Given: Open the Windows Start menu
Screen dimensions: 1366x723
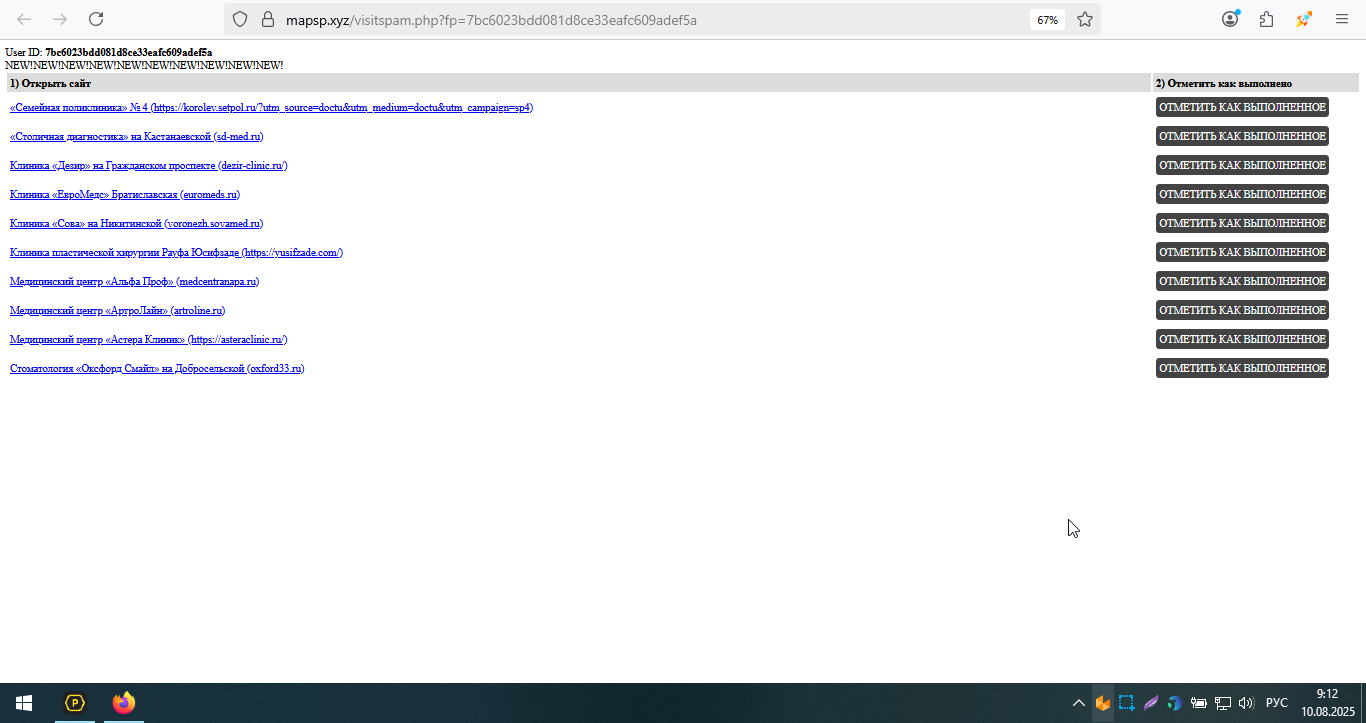Looking at the screenshot, I should tap(24, 703).
